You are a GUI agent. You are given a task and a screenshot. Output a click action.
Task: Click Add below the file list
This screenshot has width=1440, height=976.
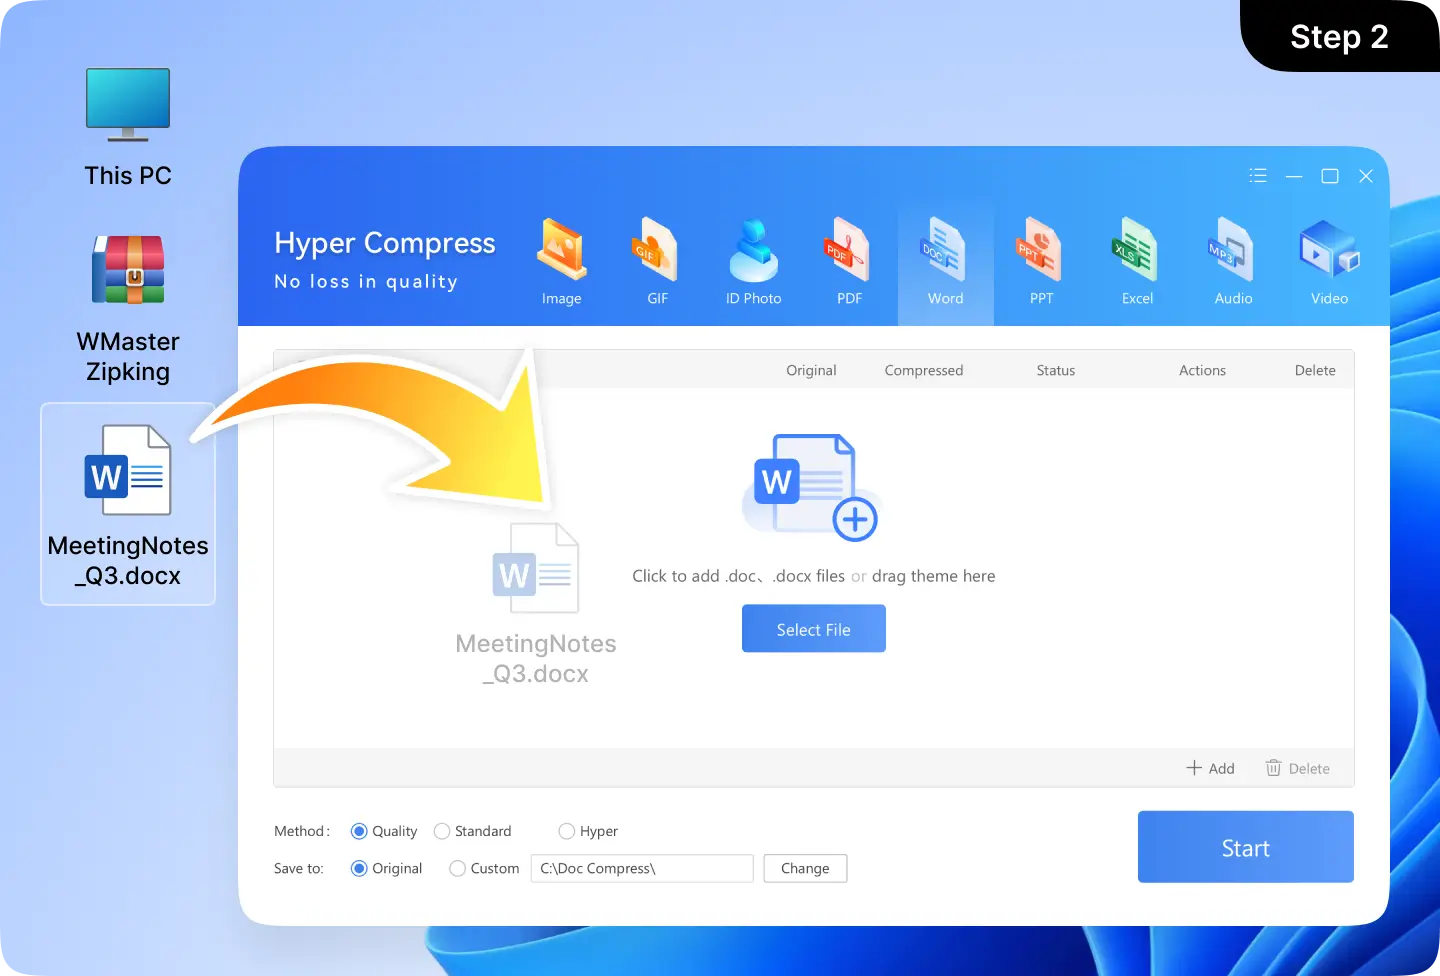tap(1210, 768)
